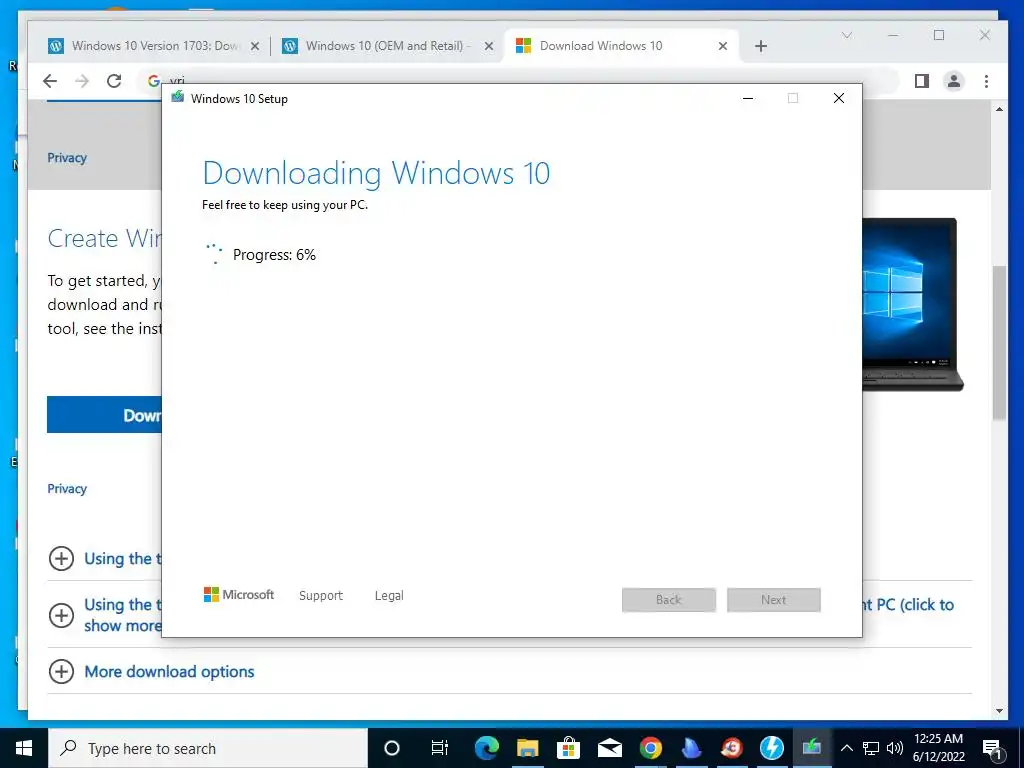Open the Windows Start menu
Screen dimensions: 1024x768
[x=24, y=748]
